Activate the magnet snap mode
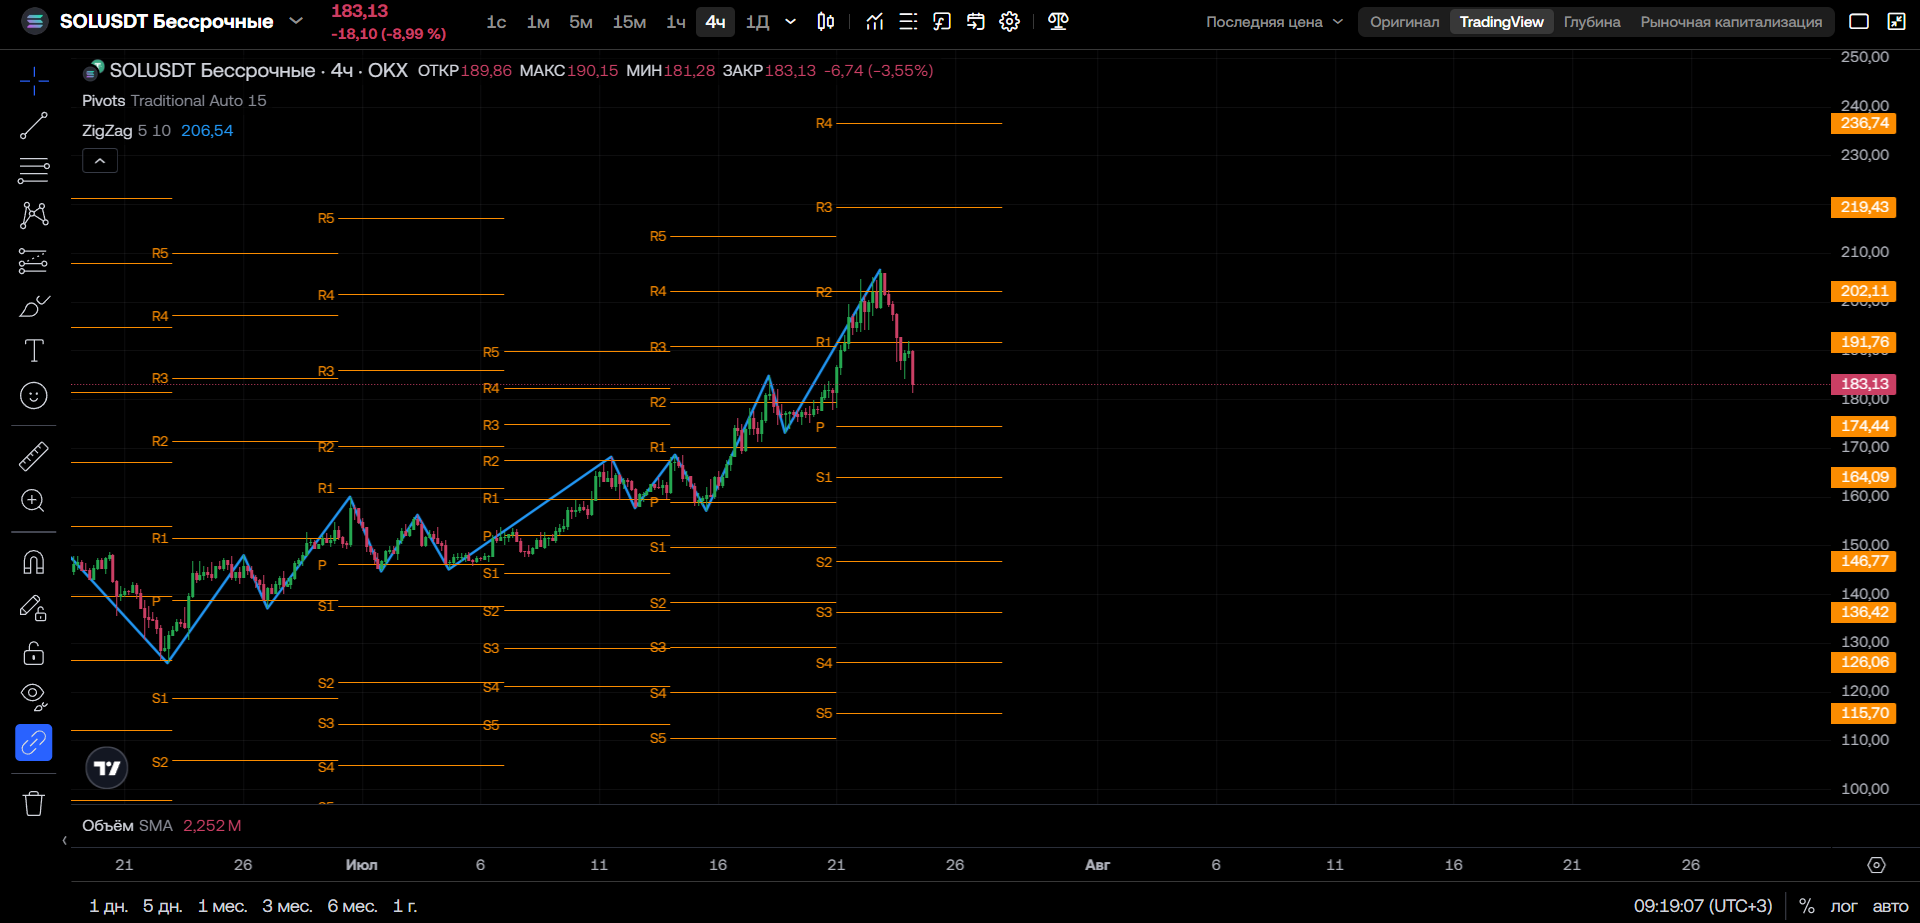The width and height of the screenshot is (1920, 923). pos(33,563)
